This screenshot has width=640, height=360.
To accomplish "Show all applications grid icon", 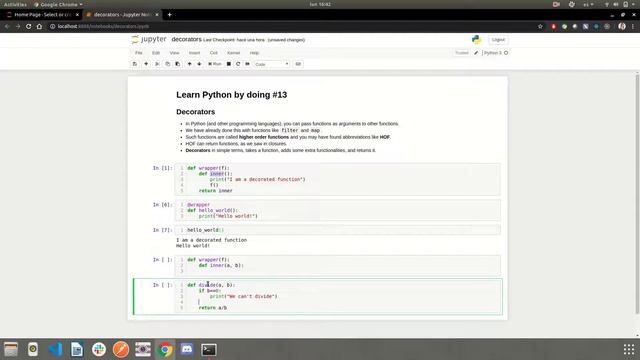I will (x=629, y=349).
